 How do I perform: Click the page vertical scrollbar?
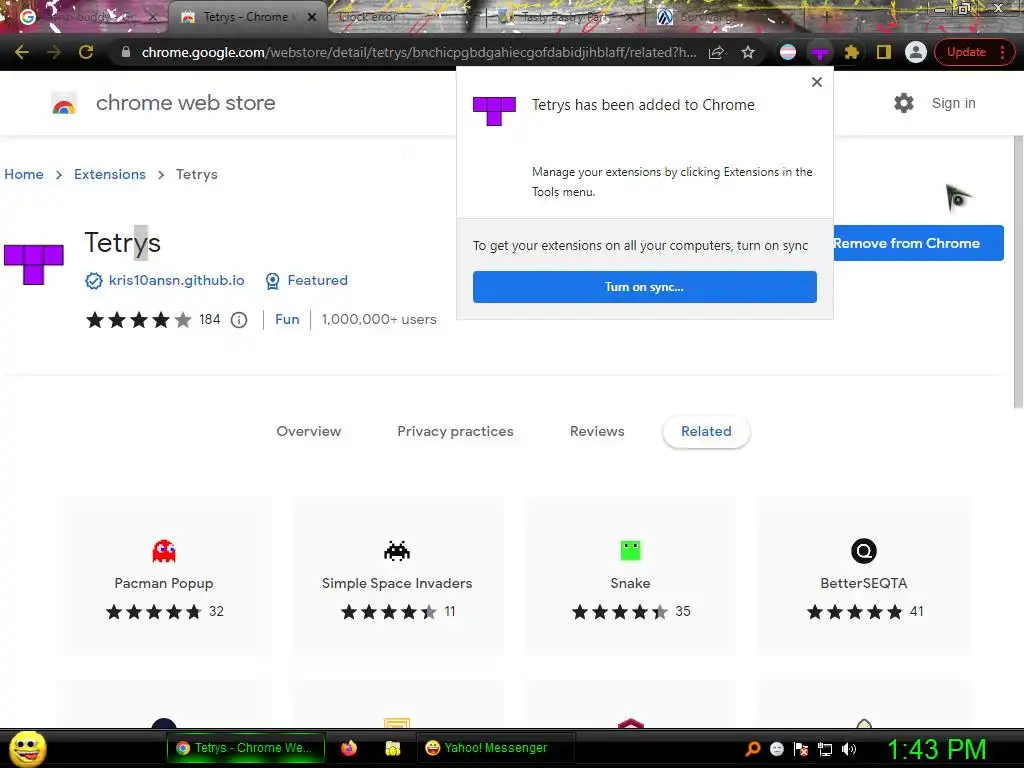tap(1017, 272)
